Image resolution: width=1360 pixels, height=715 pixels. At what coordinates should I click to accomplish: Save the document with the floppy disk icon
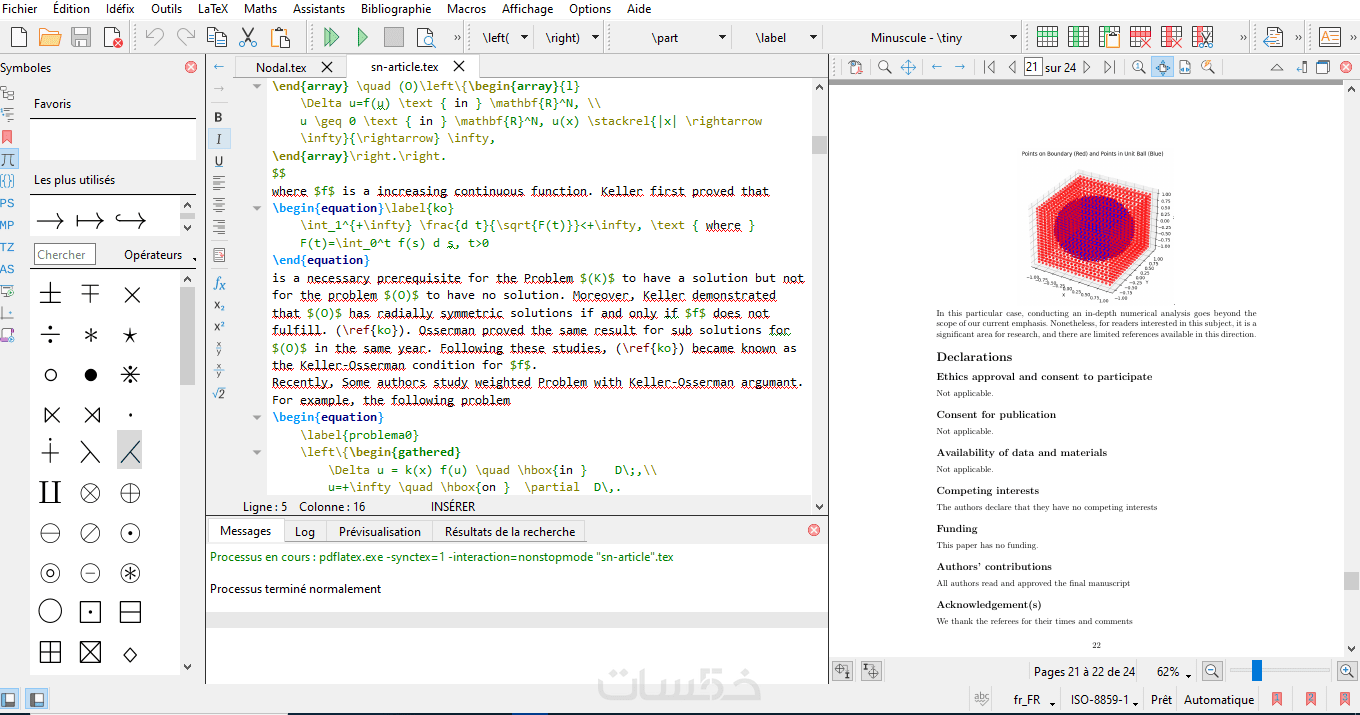81,38
